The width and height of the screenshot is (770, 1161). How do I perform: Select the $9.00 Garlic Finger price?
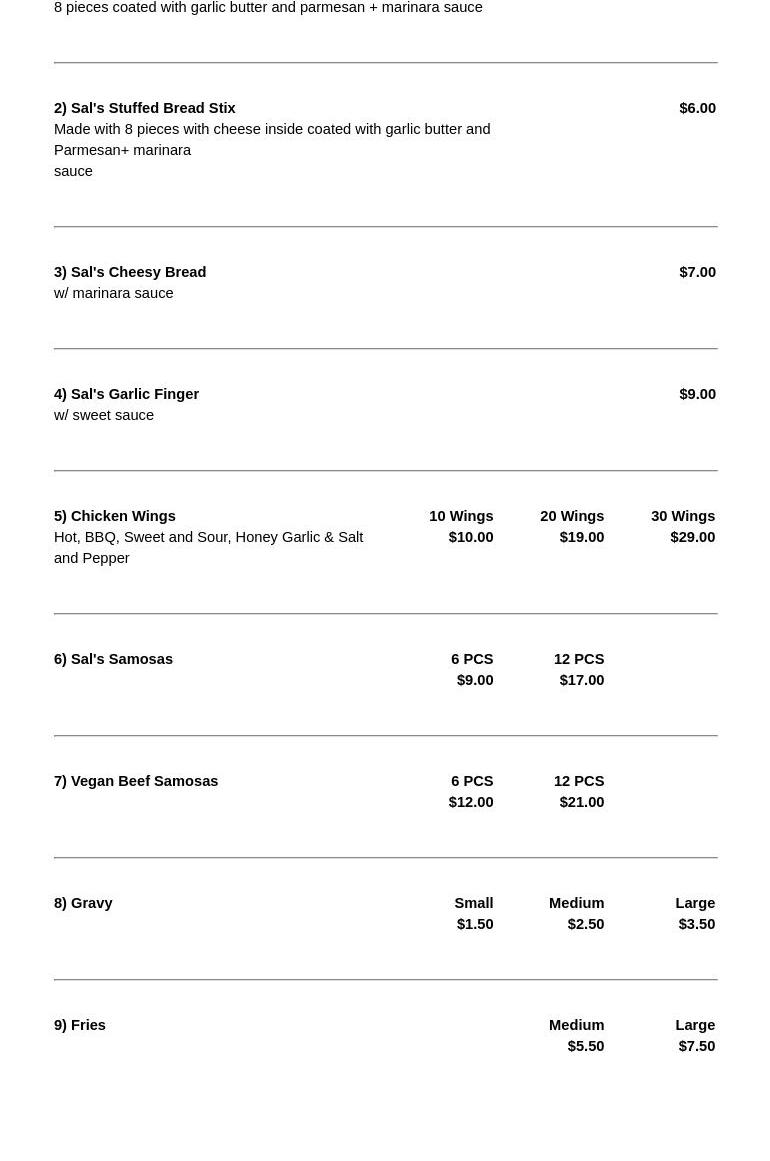tap(697, 394)
